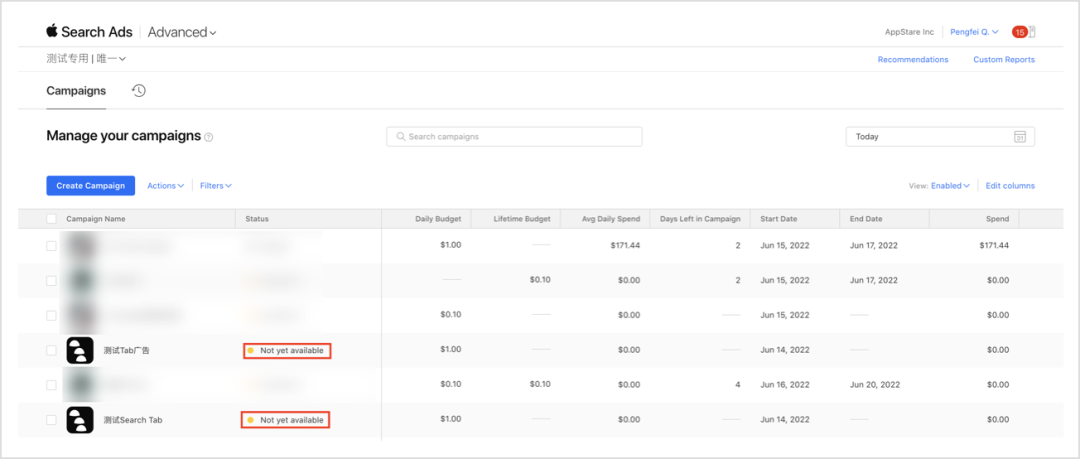Open the campaign history clock icon
Image resolution: width=1080 pixels, height=459 pixels.
[x=139, y=91]
